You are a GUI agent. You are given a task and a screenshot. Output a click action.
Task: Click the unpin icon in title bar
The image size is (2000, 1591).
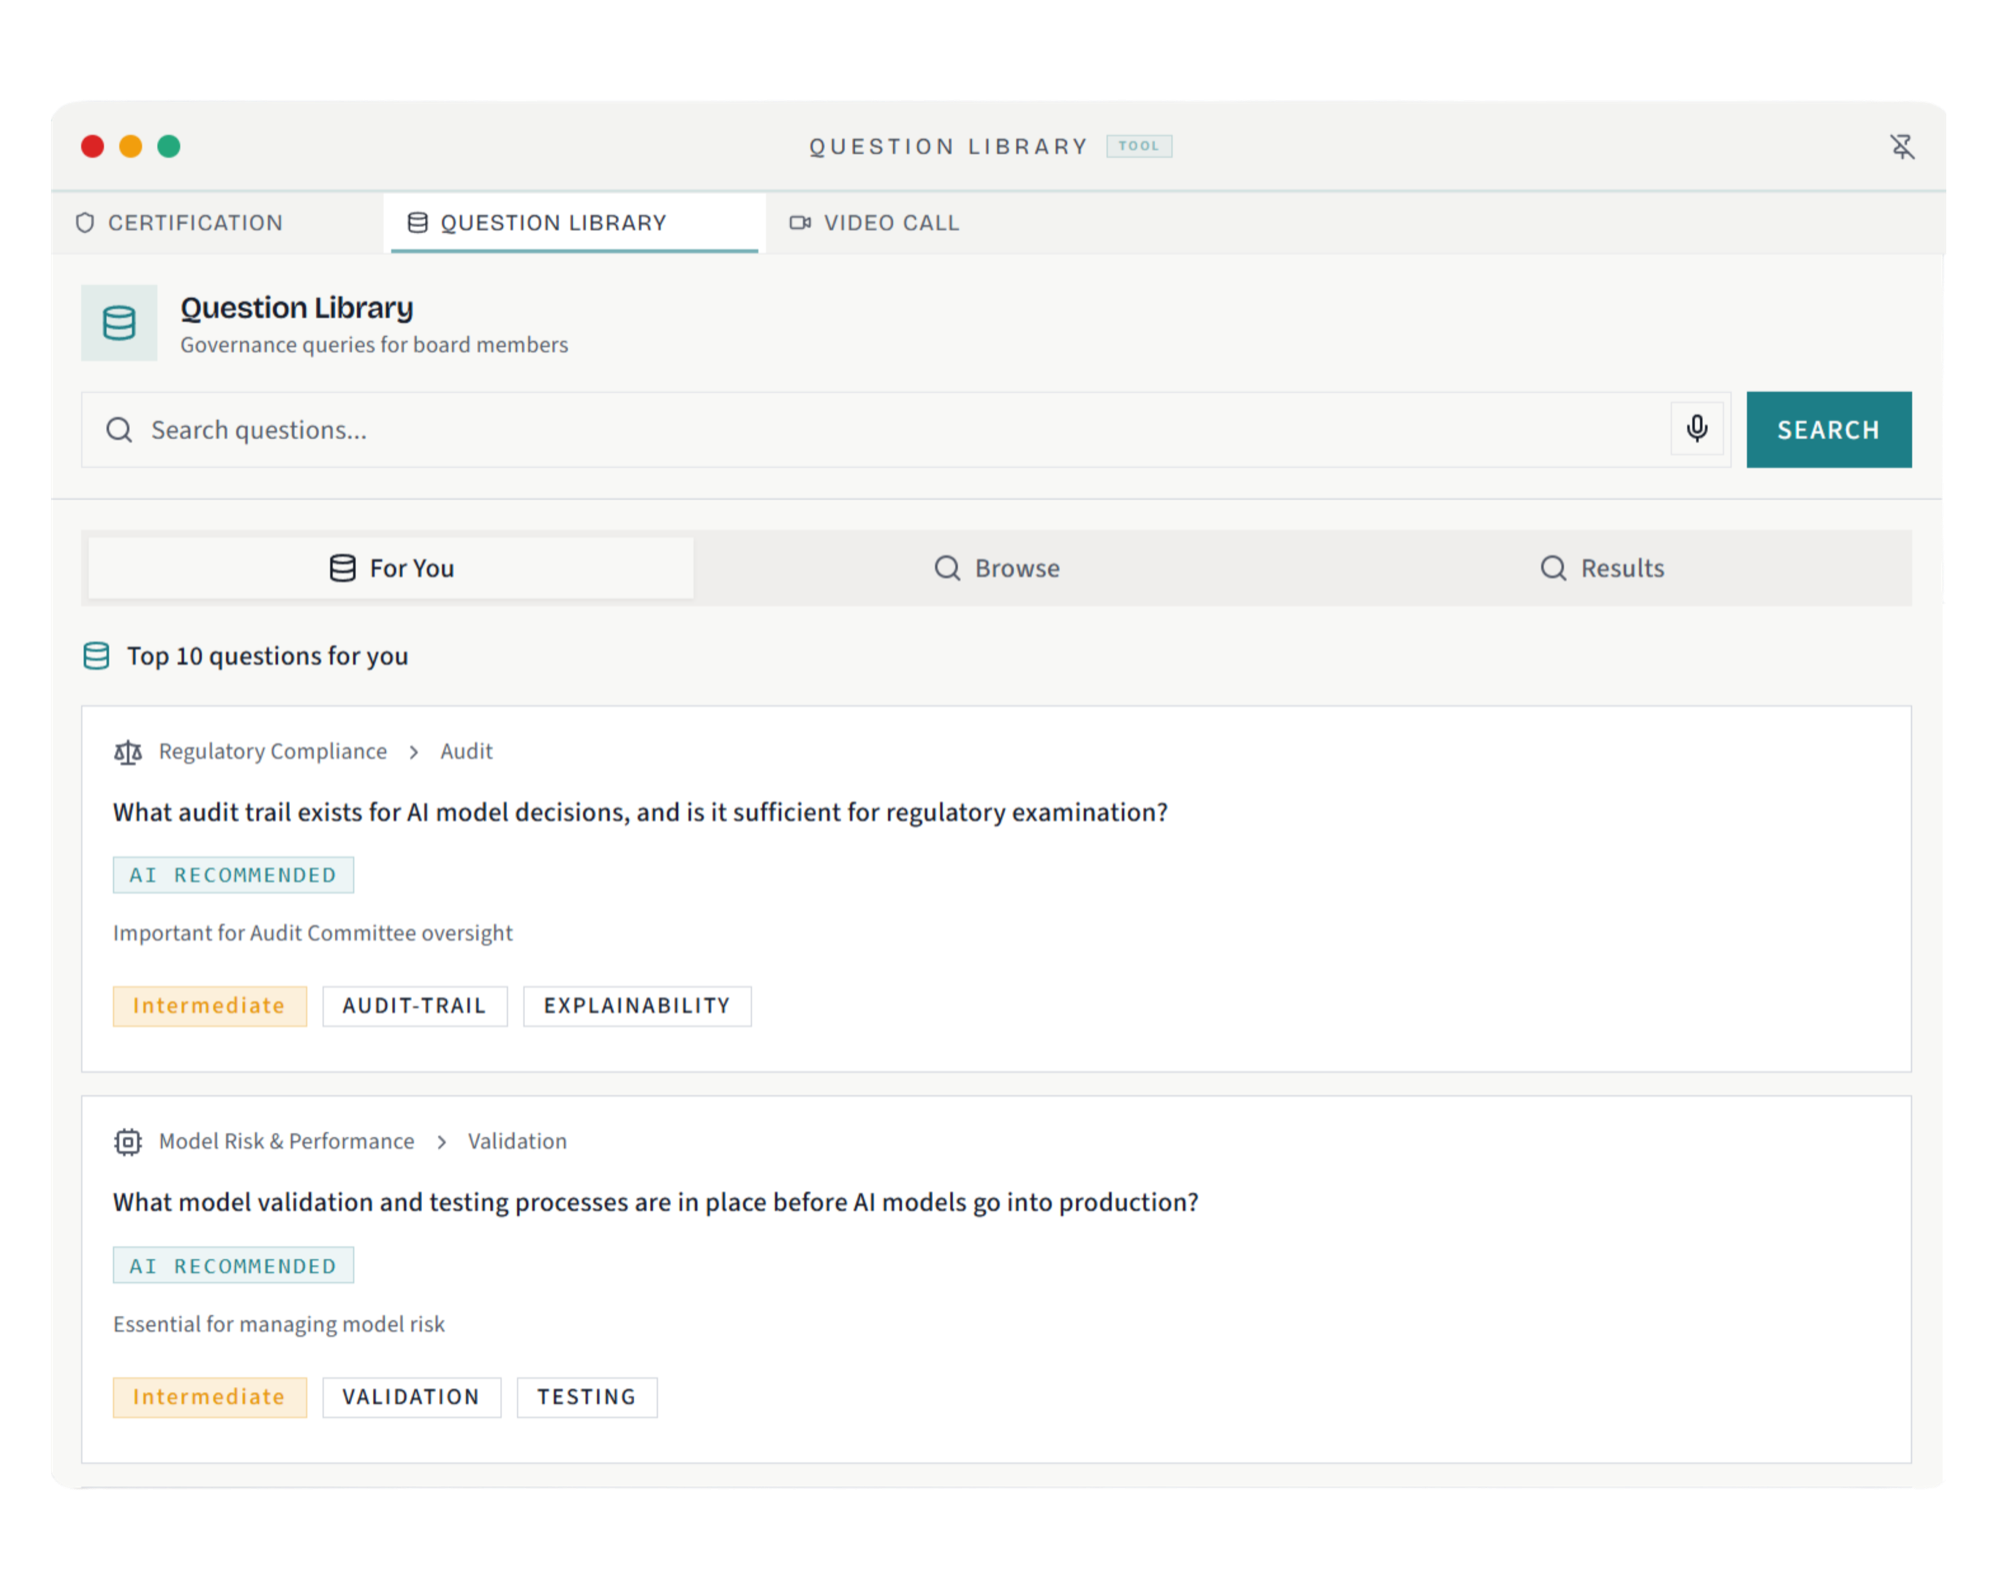(1901, 147)
